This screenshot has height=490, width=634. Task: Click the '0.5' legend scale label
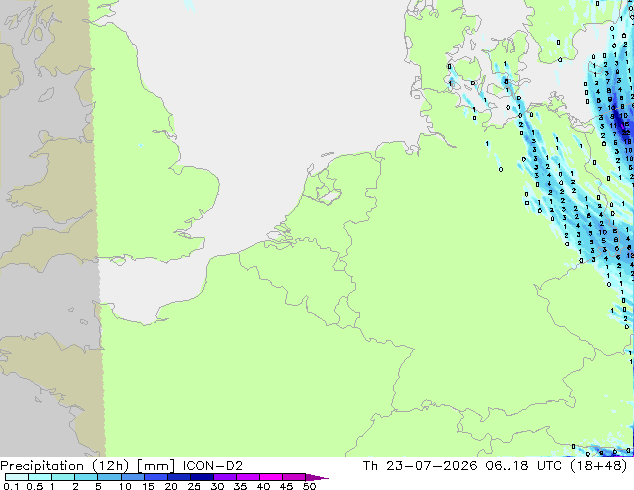(x=35, y=486)
